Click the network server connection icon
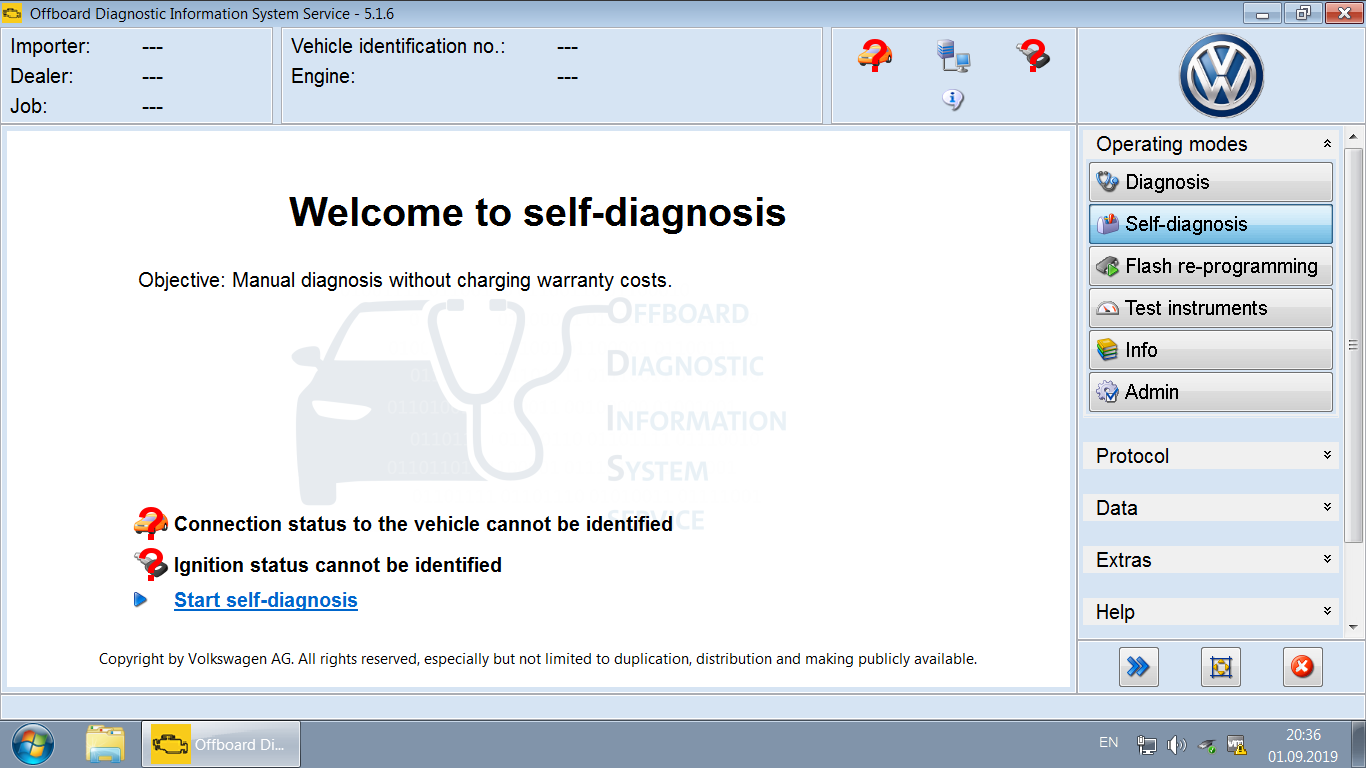The width and height of the screenshot is (1366, 768). 953,55
